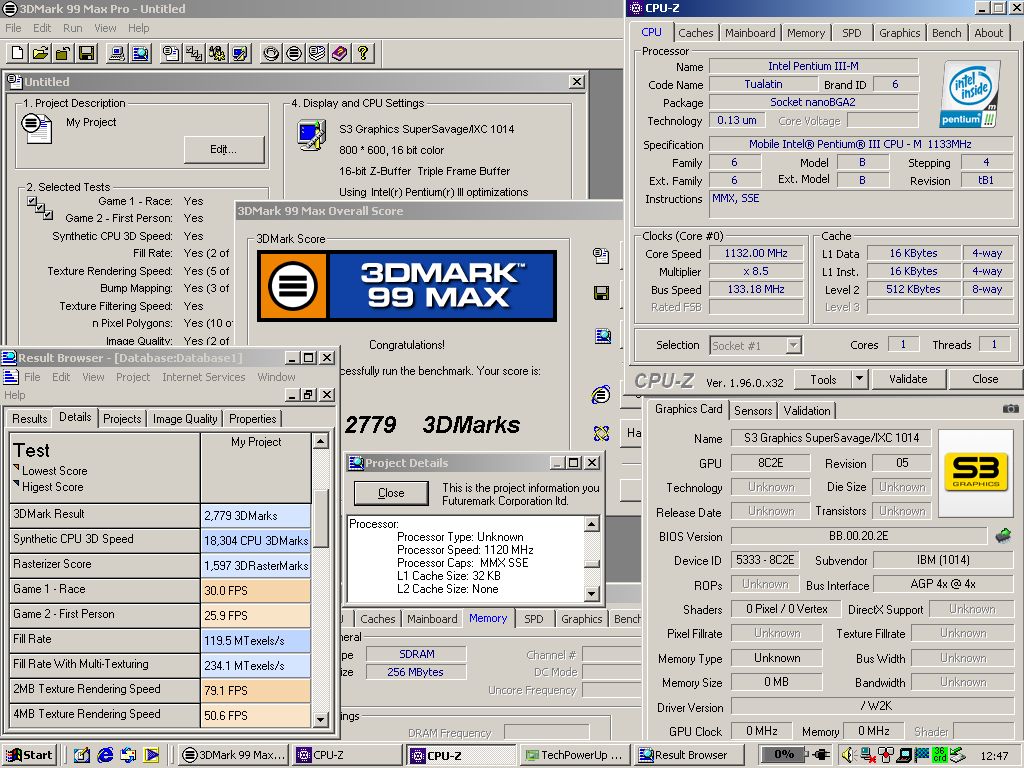Image resolution: width=1024 pixels, height=768 pixels.
Task: Click the project description toolbar icon
Action: tap(172, 53)
